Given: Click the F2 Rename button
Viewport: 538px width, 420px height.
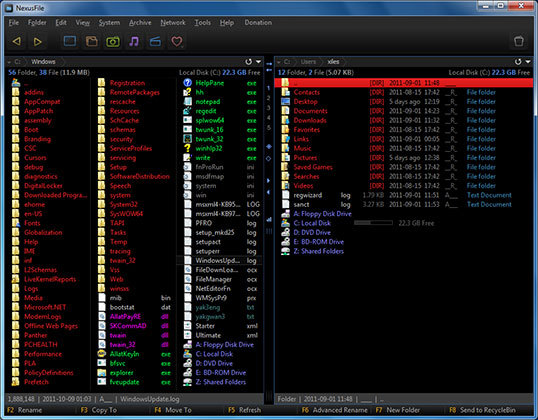Looking at the screenshot, I should coord(25,410).
